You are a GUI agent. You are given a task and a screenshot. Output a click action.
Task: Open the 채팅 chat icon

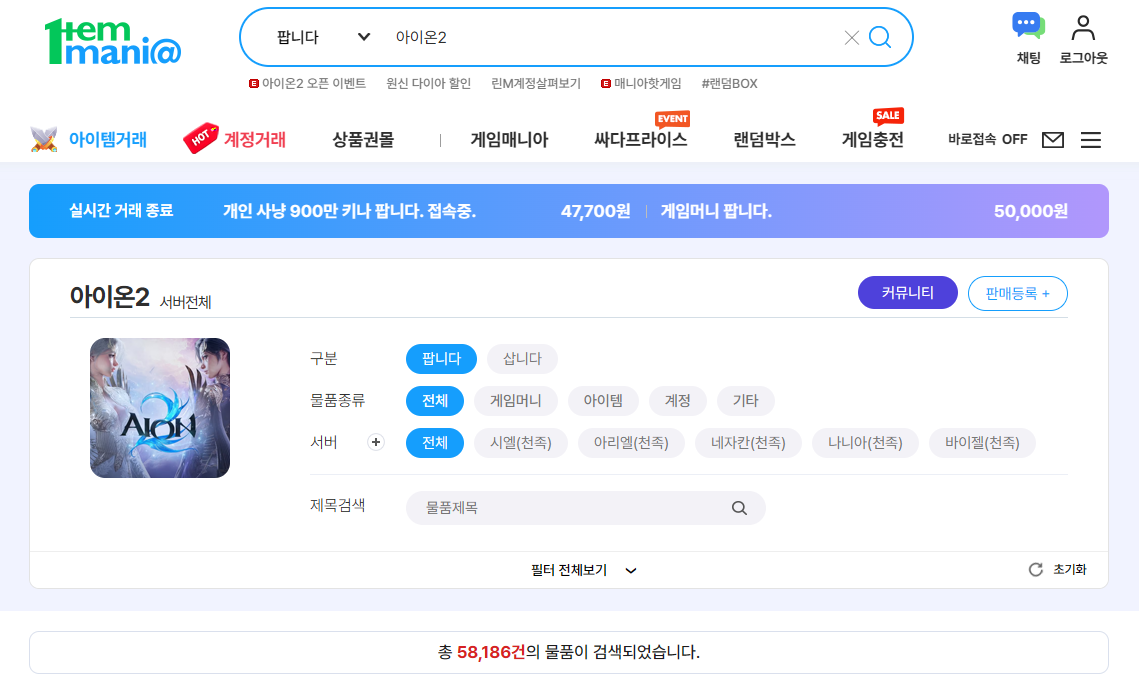tap(1029, 39)
